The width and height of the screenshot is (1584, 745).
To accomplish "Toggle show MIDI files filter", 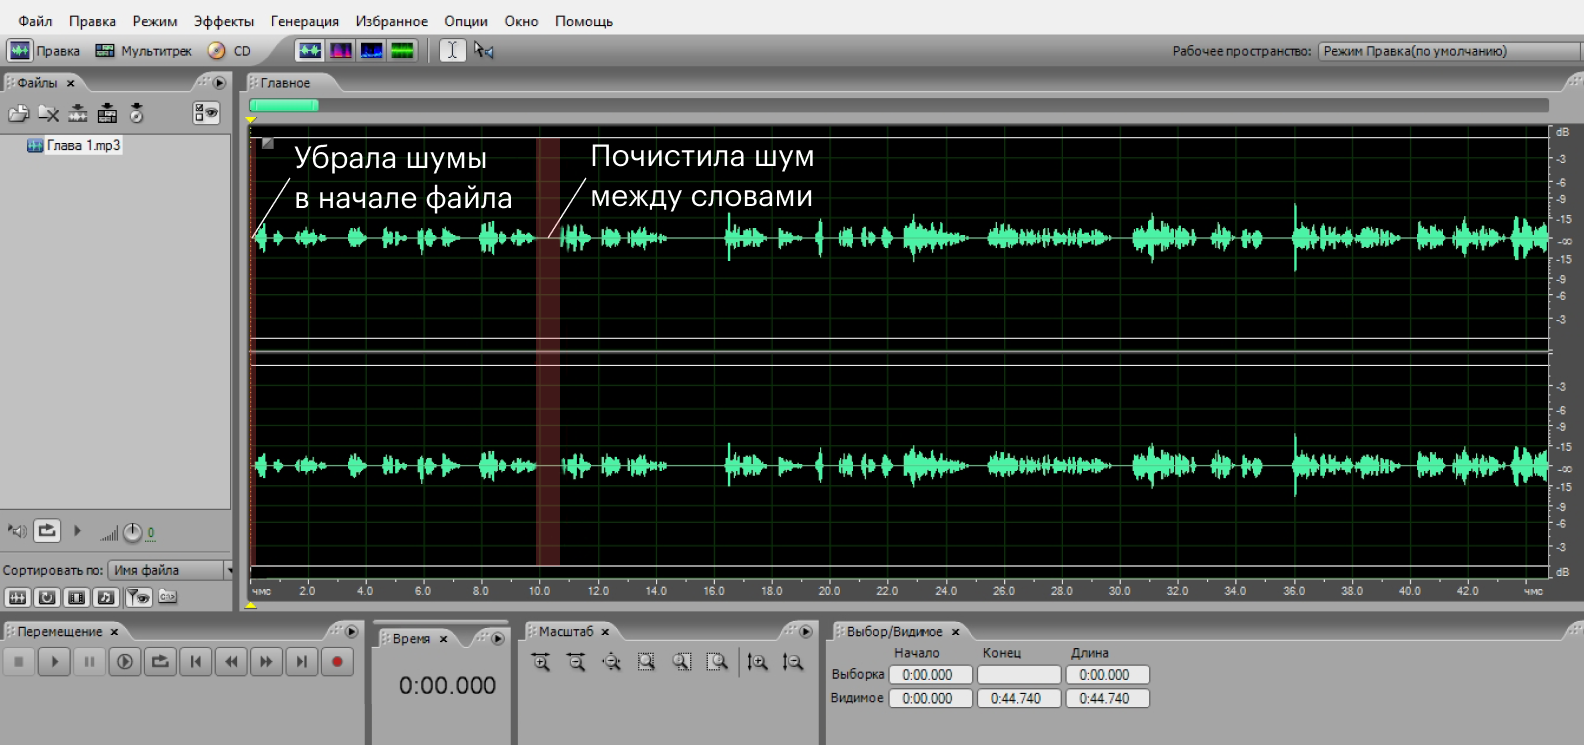I will click(x=106, y=597).
